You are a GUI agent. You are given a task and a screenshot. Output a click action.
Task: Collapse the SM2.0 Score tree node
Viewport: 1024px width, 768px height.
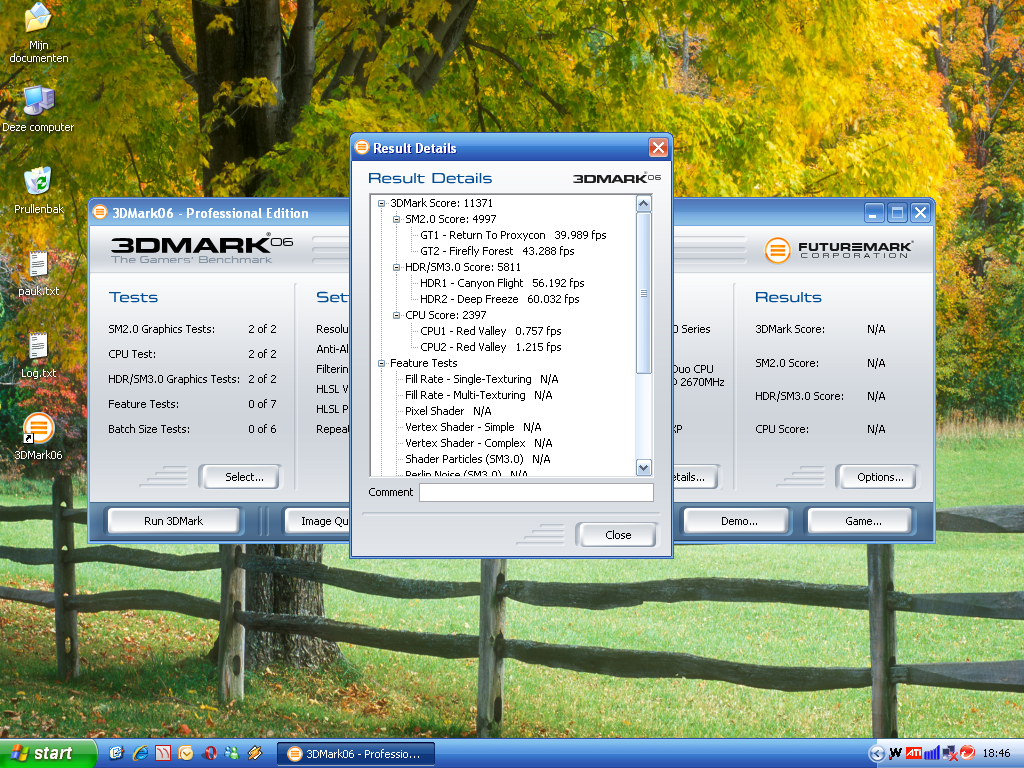click(396, 219)
